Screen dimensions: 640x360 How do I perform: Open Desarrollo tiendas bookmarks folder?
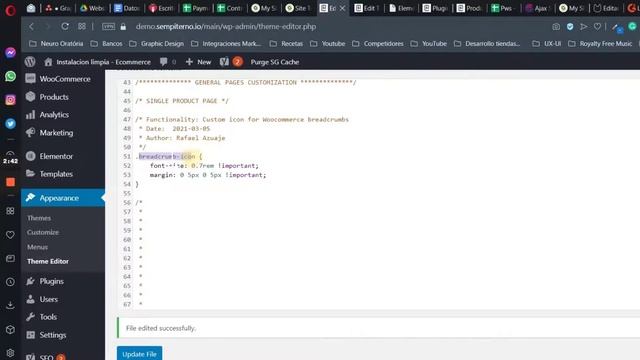[487, 44]
